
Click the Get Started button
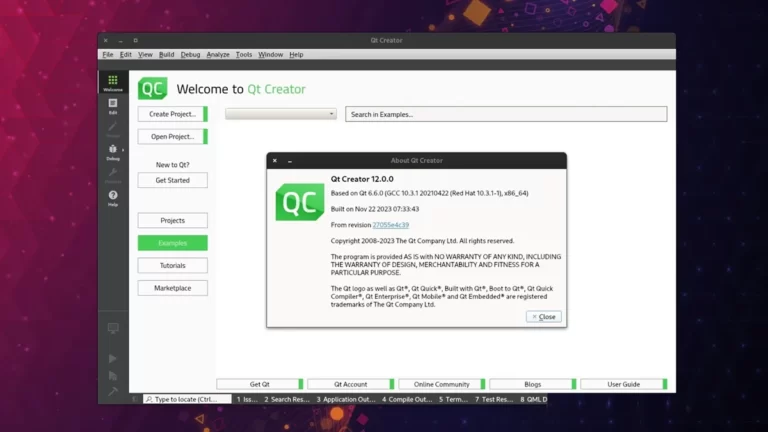[x=172, y=180]
